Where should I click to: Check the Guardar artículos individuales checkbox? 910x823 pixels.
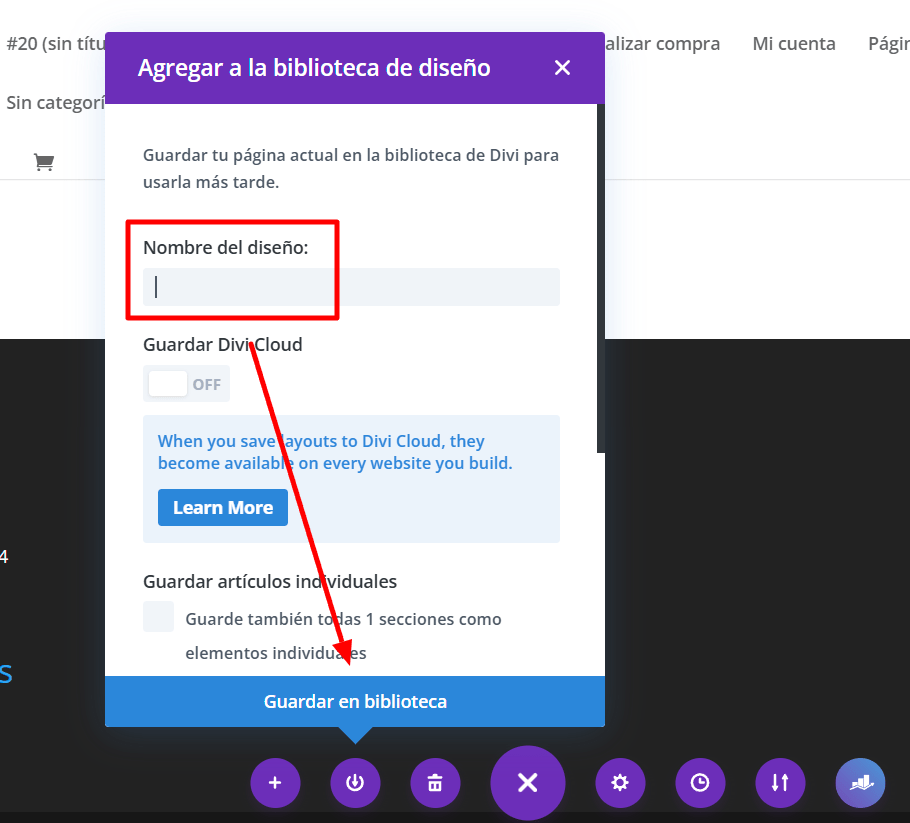click(x=158, y=616)
